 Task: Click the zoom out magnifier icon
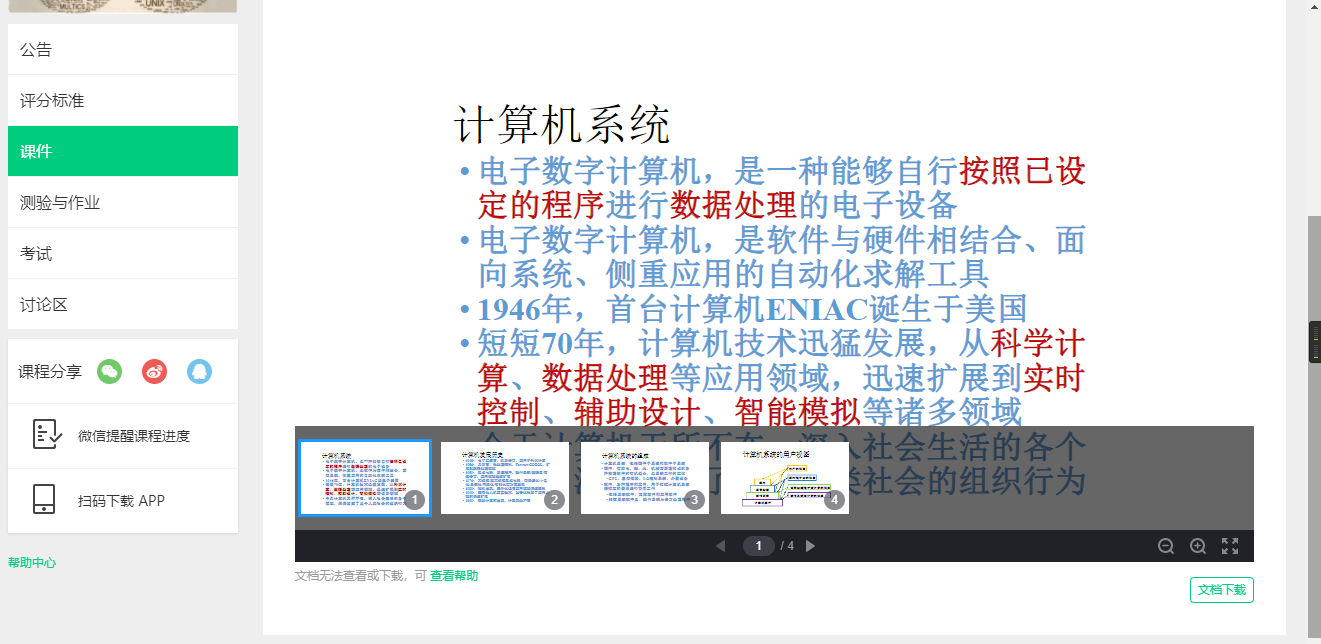[1165, 546]
